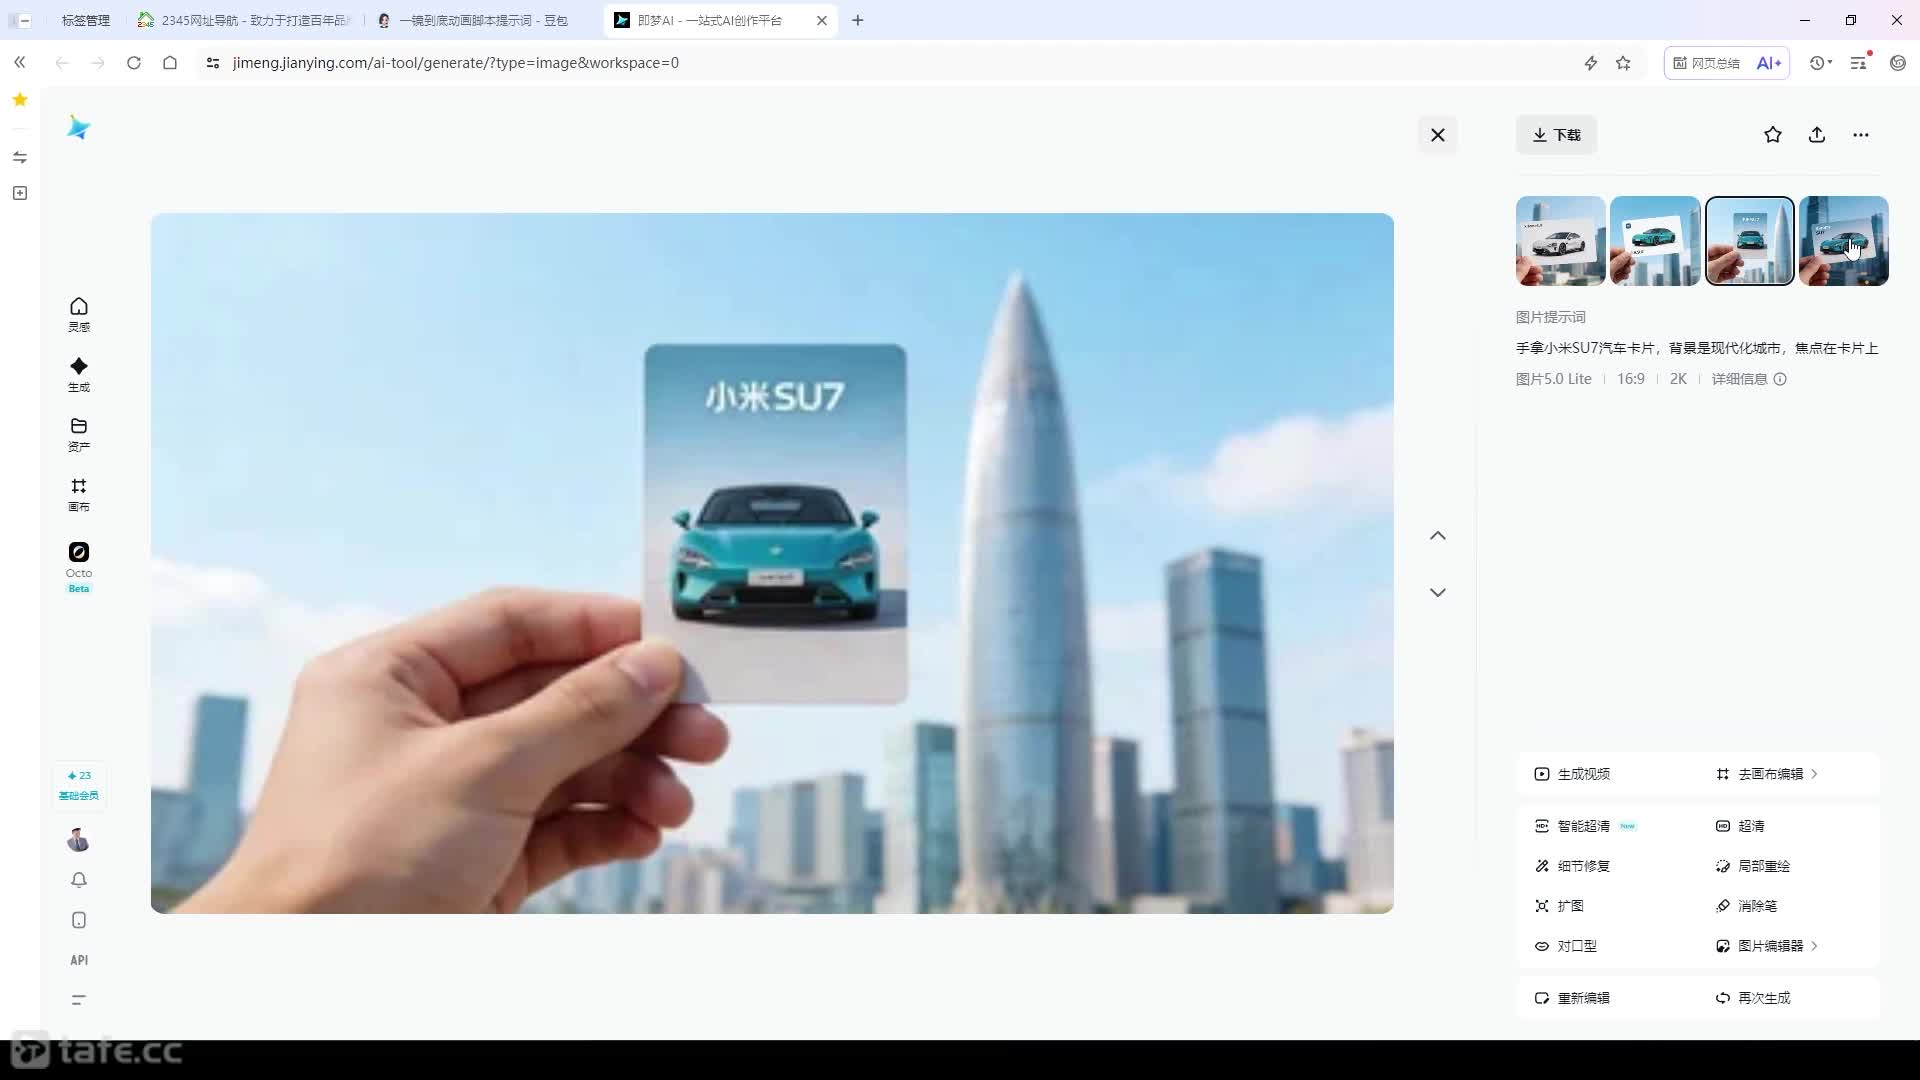Select the second teal car thumbnail
1920x1080 pixels.
(1655, 241)
